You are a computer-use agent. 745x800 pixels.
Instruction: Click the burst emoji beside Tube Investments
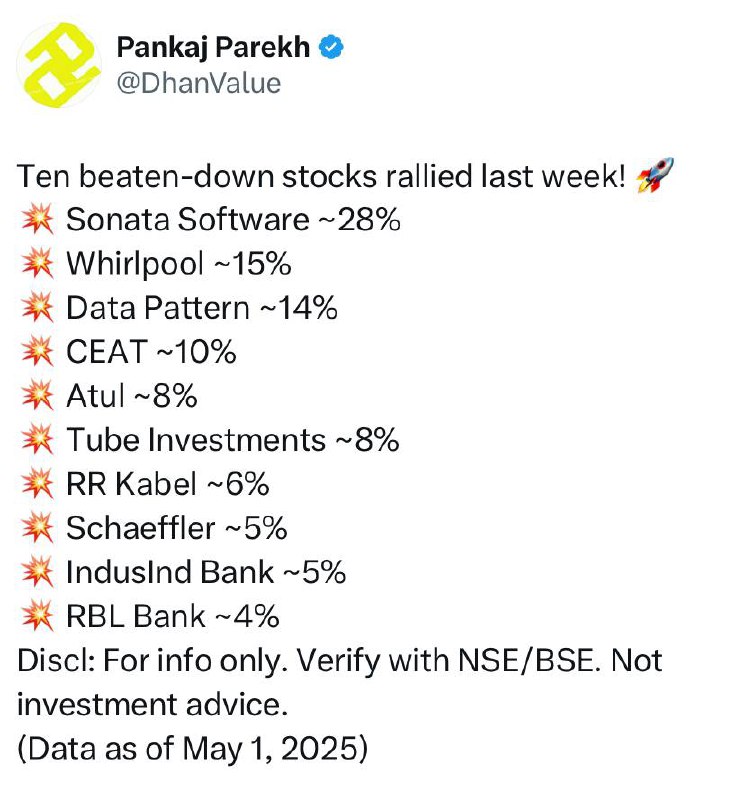[x=37, y=440]
